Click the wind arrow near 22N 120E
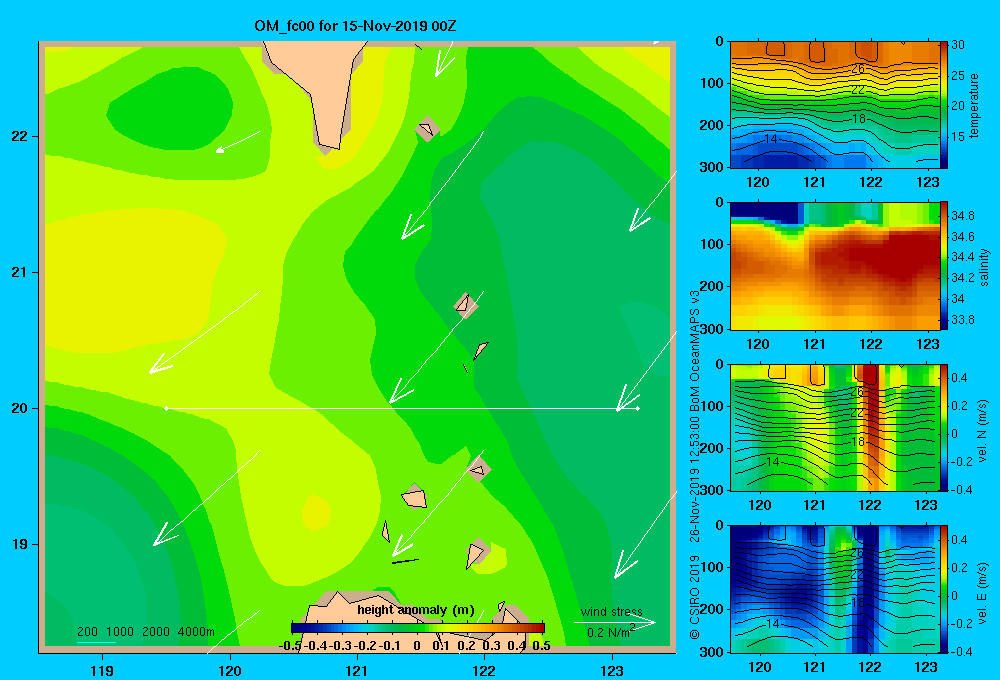The width and height of the screenshot is (1000, 680). point(237,142)
